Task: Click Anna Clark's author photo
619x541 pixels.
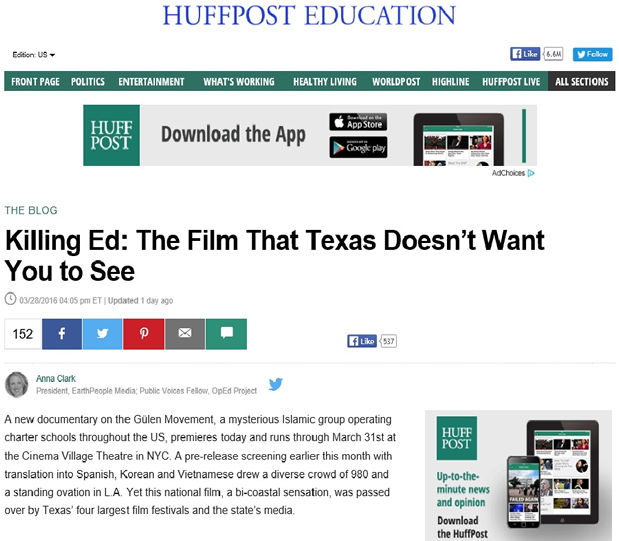Action: pos(17,384)
